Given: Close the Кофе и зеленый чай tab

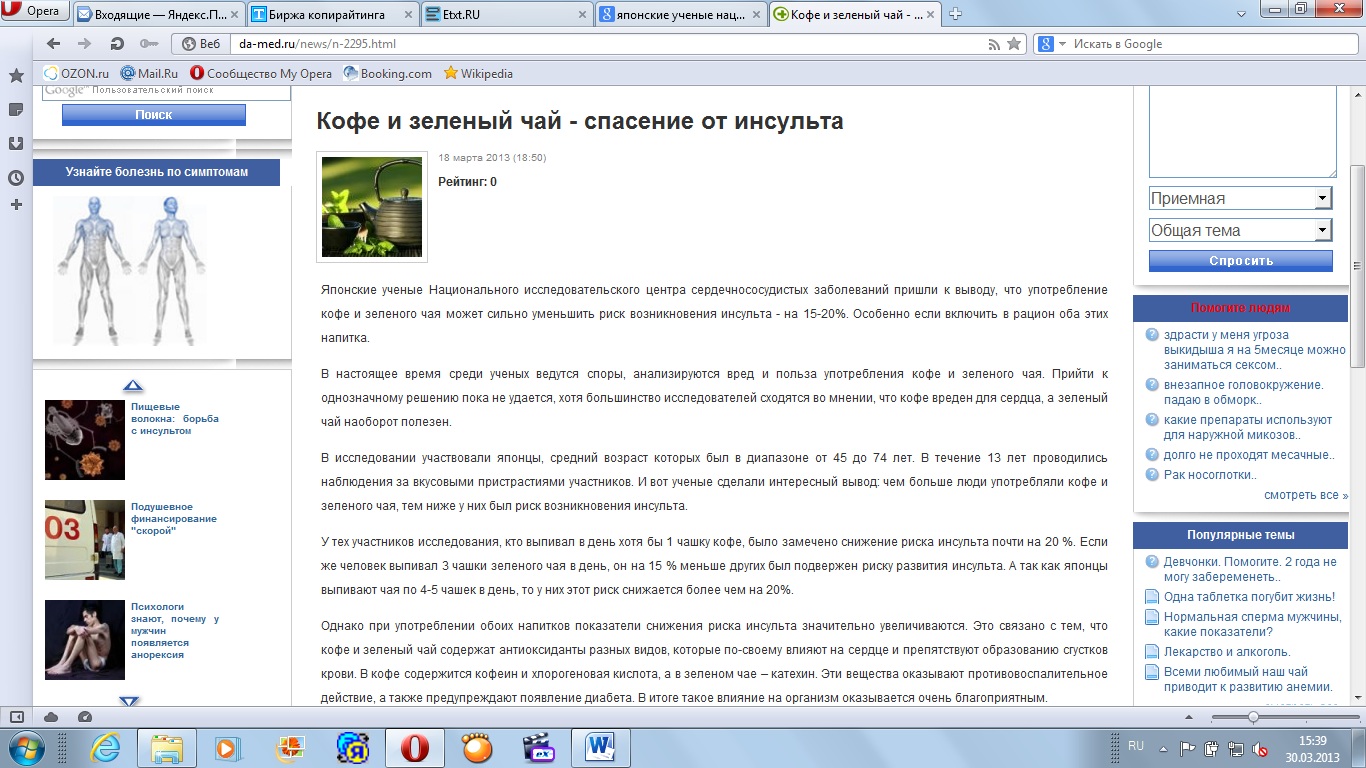Looking at the screenshot, I should tap(932, 14).
